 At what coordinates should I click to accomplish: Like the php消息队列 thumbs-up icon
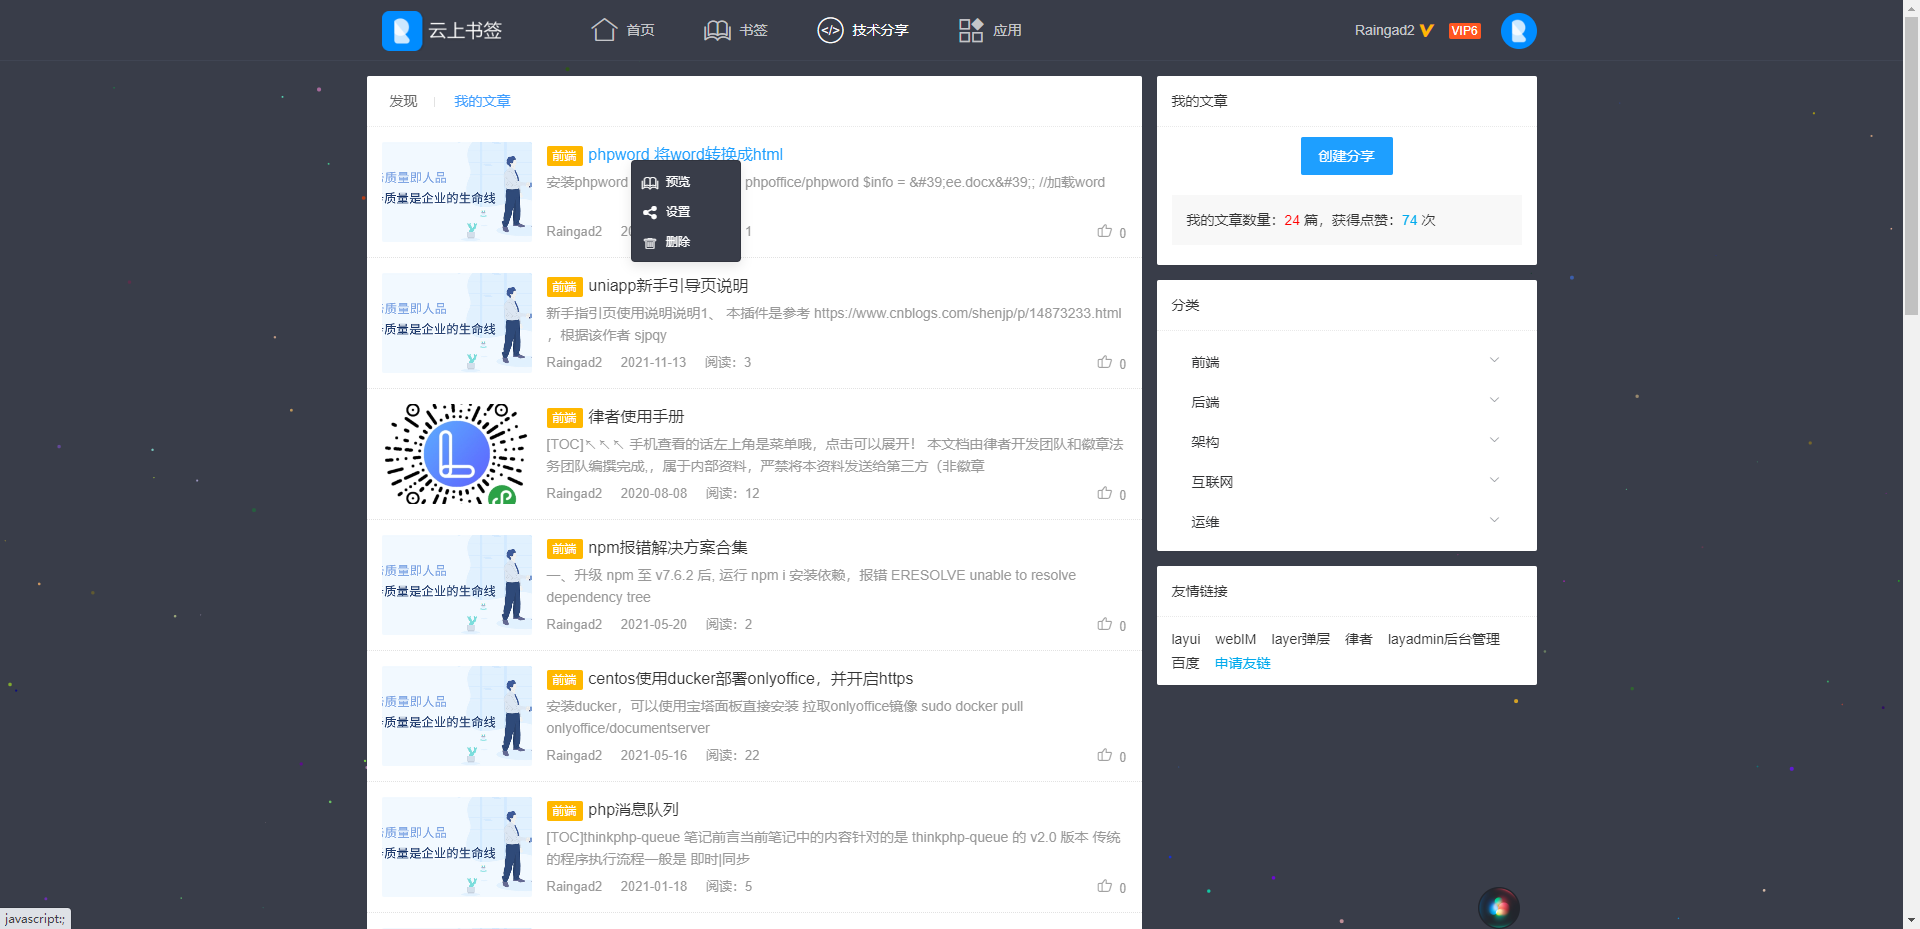tap(1104, 886)
